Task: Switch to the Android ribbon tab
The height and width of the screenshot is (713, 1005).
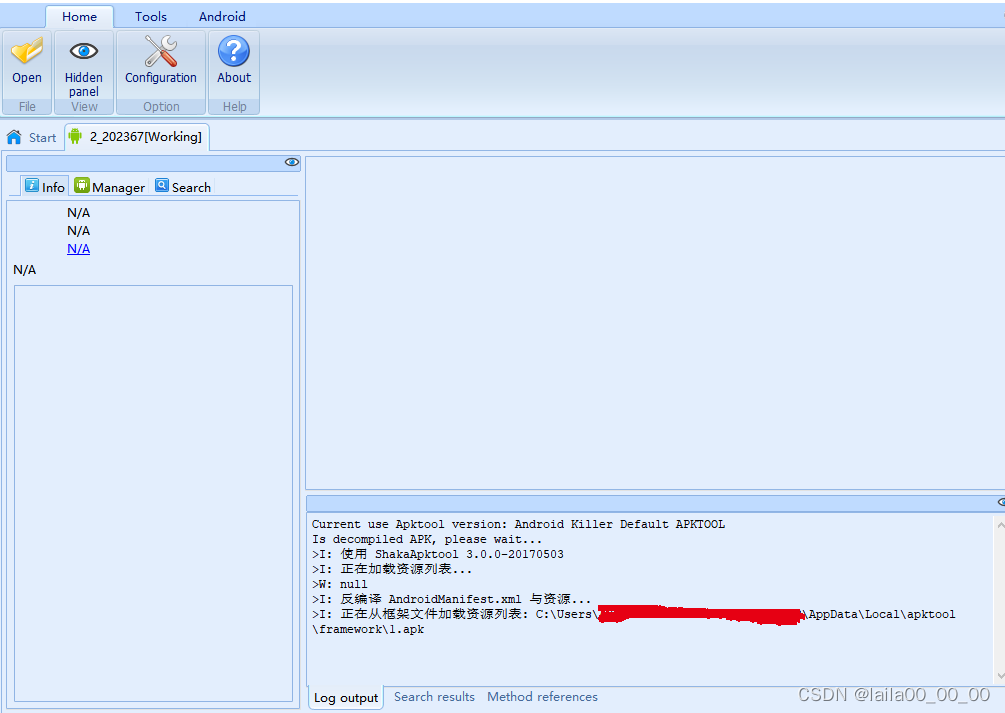Action: point(222,16)
